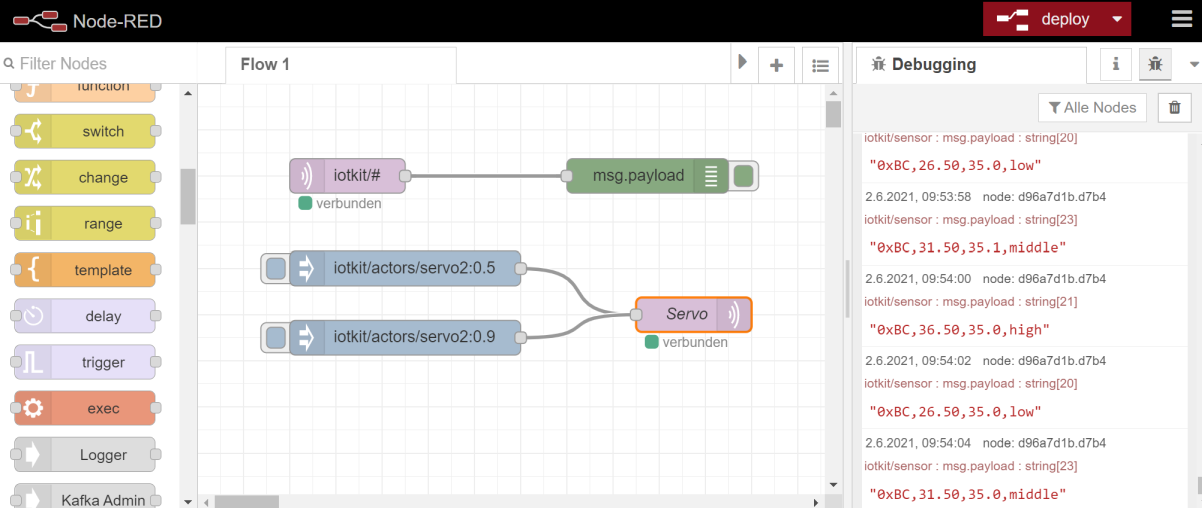
Task: Click the canvas vertical scrollbar thumb
Action: pos(833,114)
